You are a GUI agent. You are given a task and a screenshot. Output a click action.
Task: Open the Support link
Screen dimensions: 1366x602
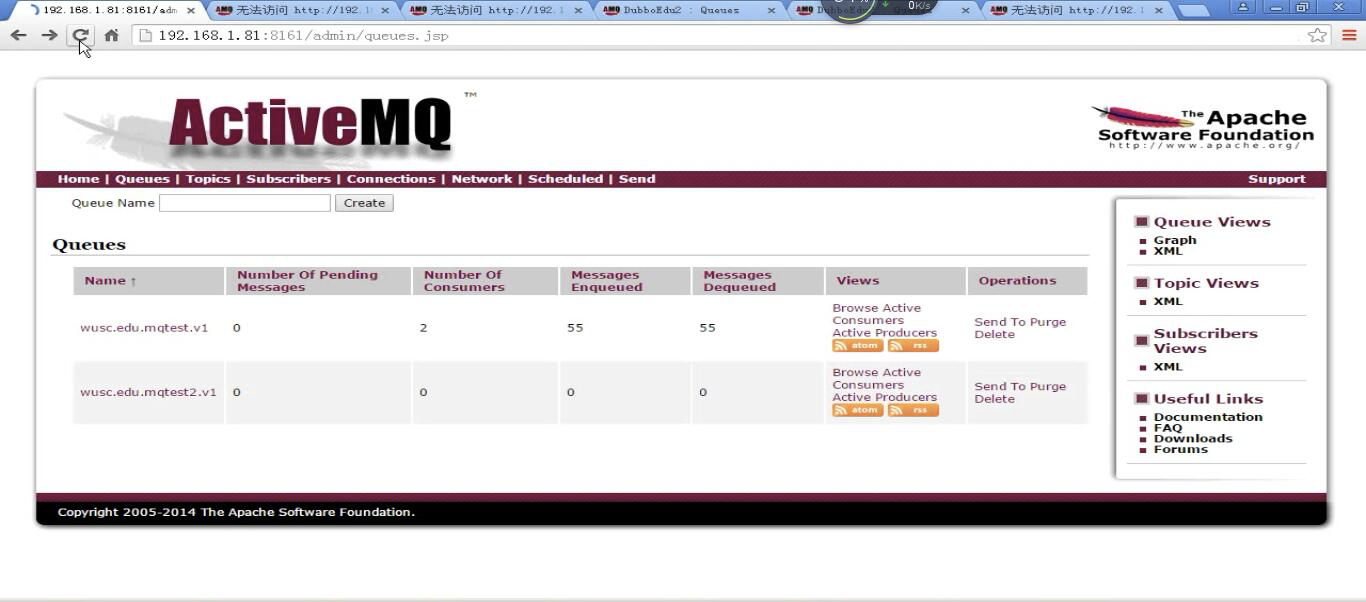click(1277, 179)
